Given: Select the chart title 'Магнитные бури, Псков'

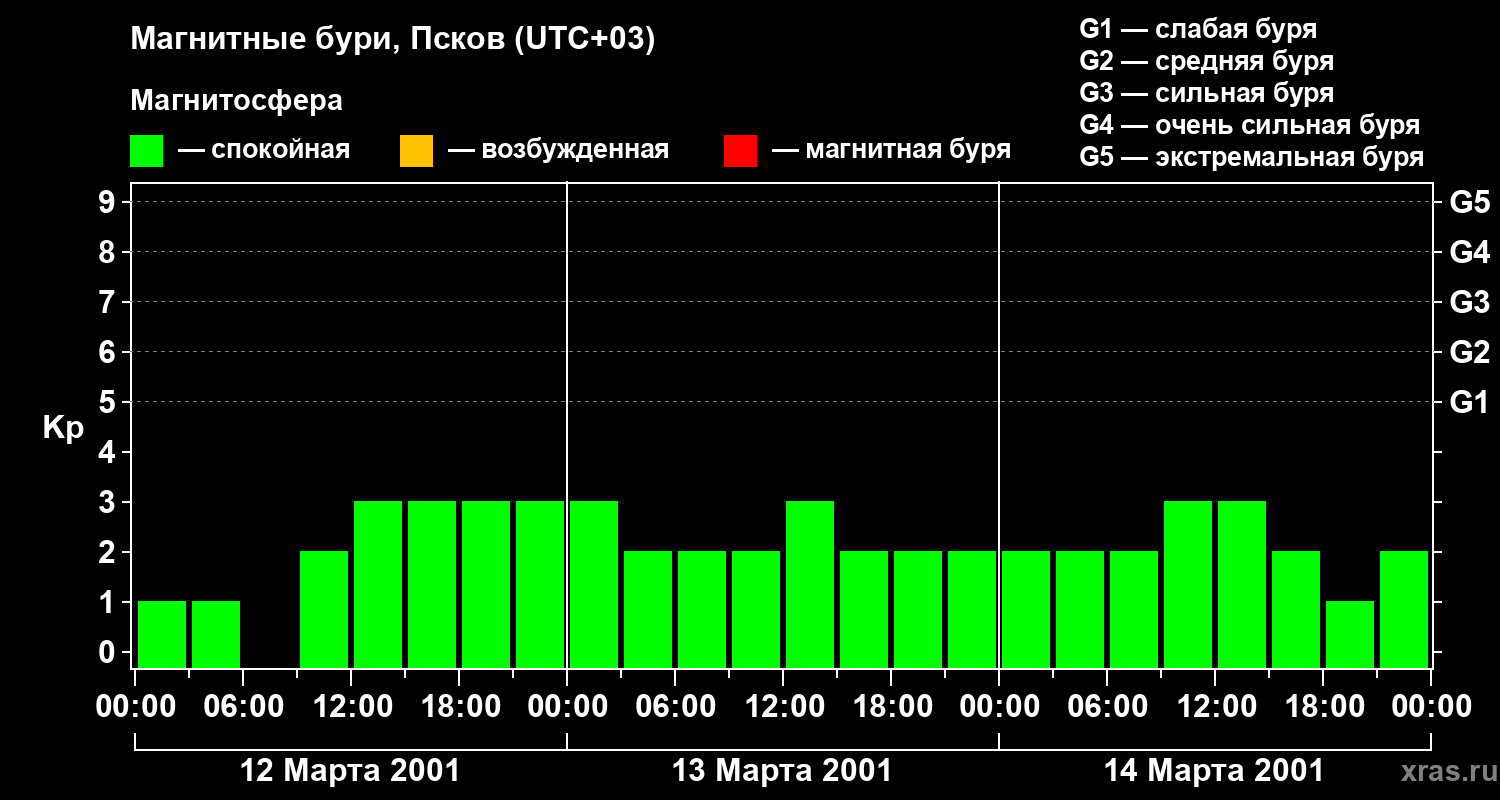Looking at the screenshot, I should coord(392,40).
